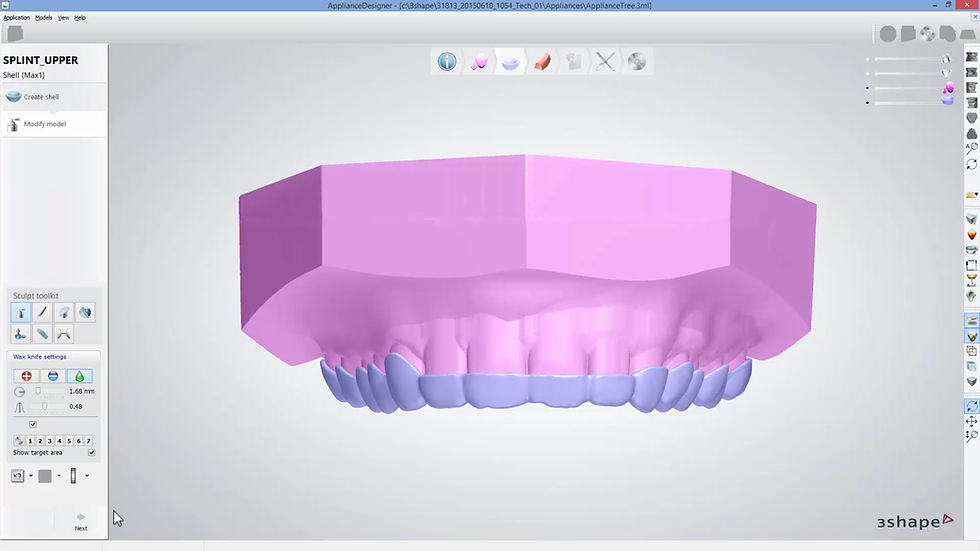Adjust the 0.48 level slider

point(46,407)
